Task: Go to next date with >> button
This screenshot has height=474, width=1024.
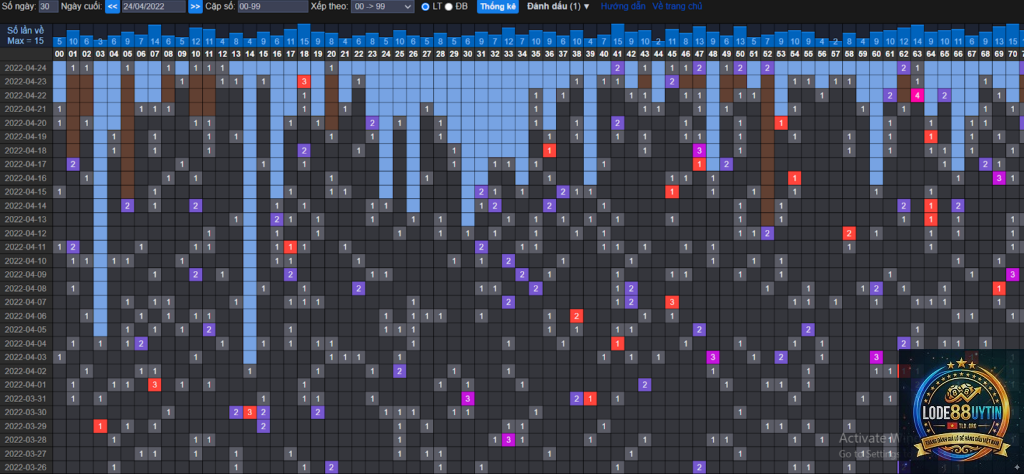Action: (195, 7)
